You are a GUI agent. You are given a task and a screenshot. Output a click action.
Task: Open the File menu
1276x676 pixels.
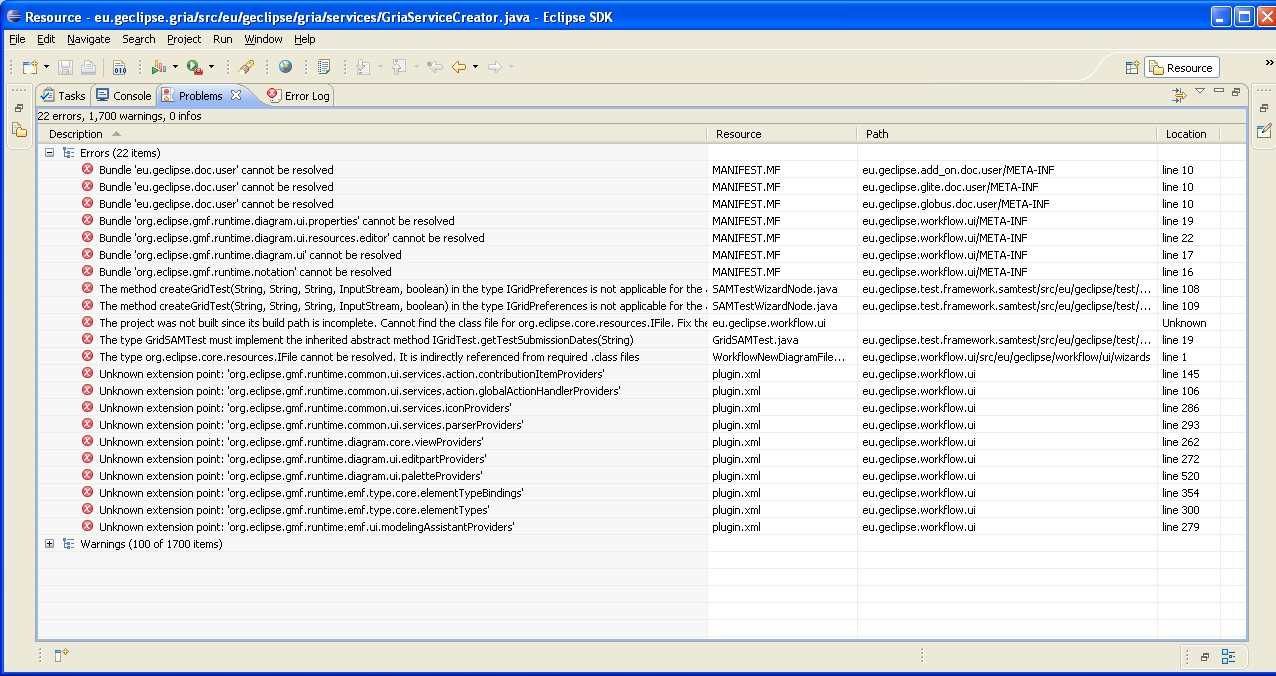coord(17,39)
